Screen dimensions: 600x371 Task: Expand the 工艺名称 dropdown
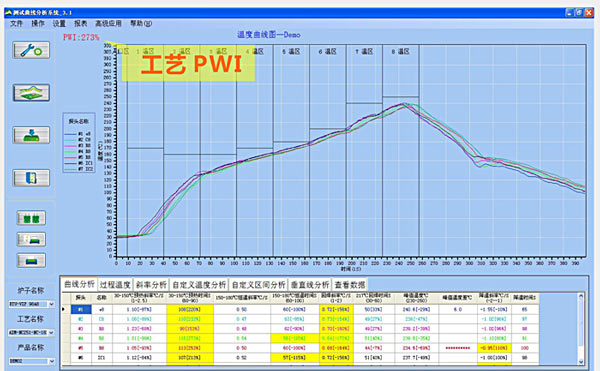point(51,333)
